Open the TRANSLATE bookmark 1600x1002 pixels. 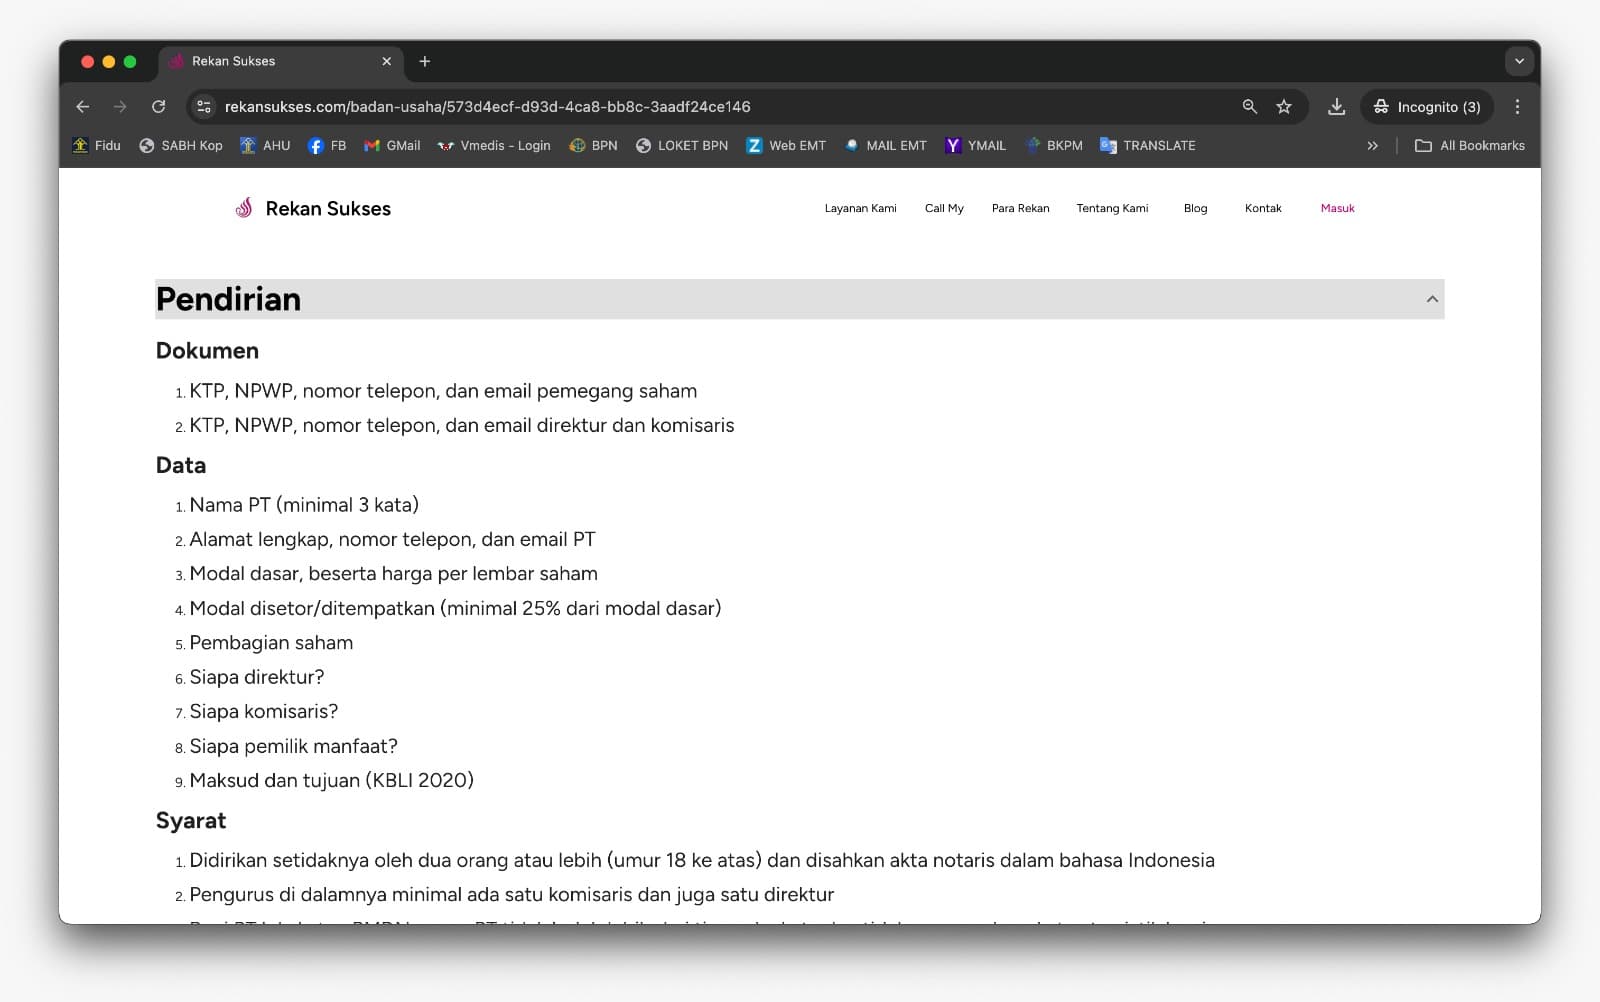coord(1148,146)
